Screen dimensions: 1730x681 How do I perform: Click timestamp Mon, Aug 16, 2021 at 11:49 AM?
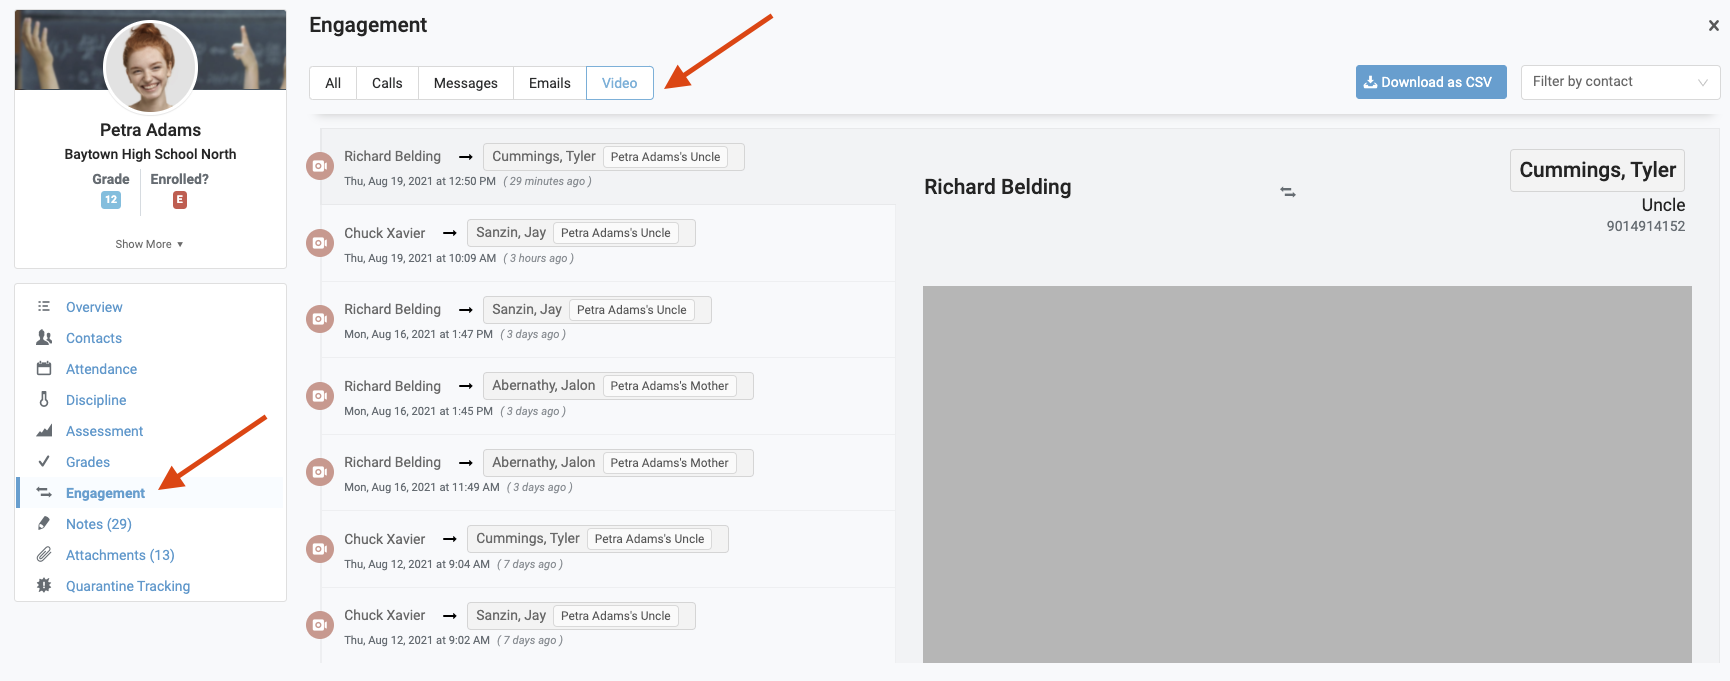(x=421, y=487)
